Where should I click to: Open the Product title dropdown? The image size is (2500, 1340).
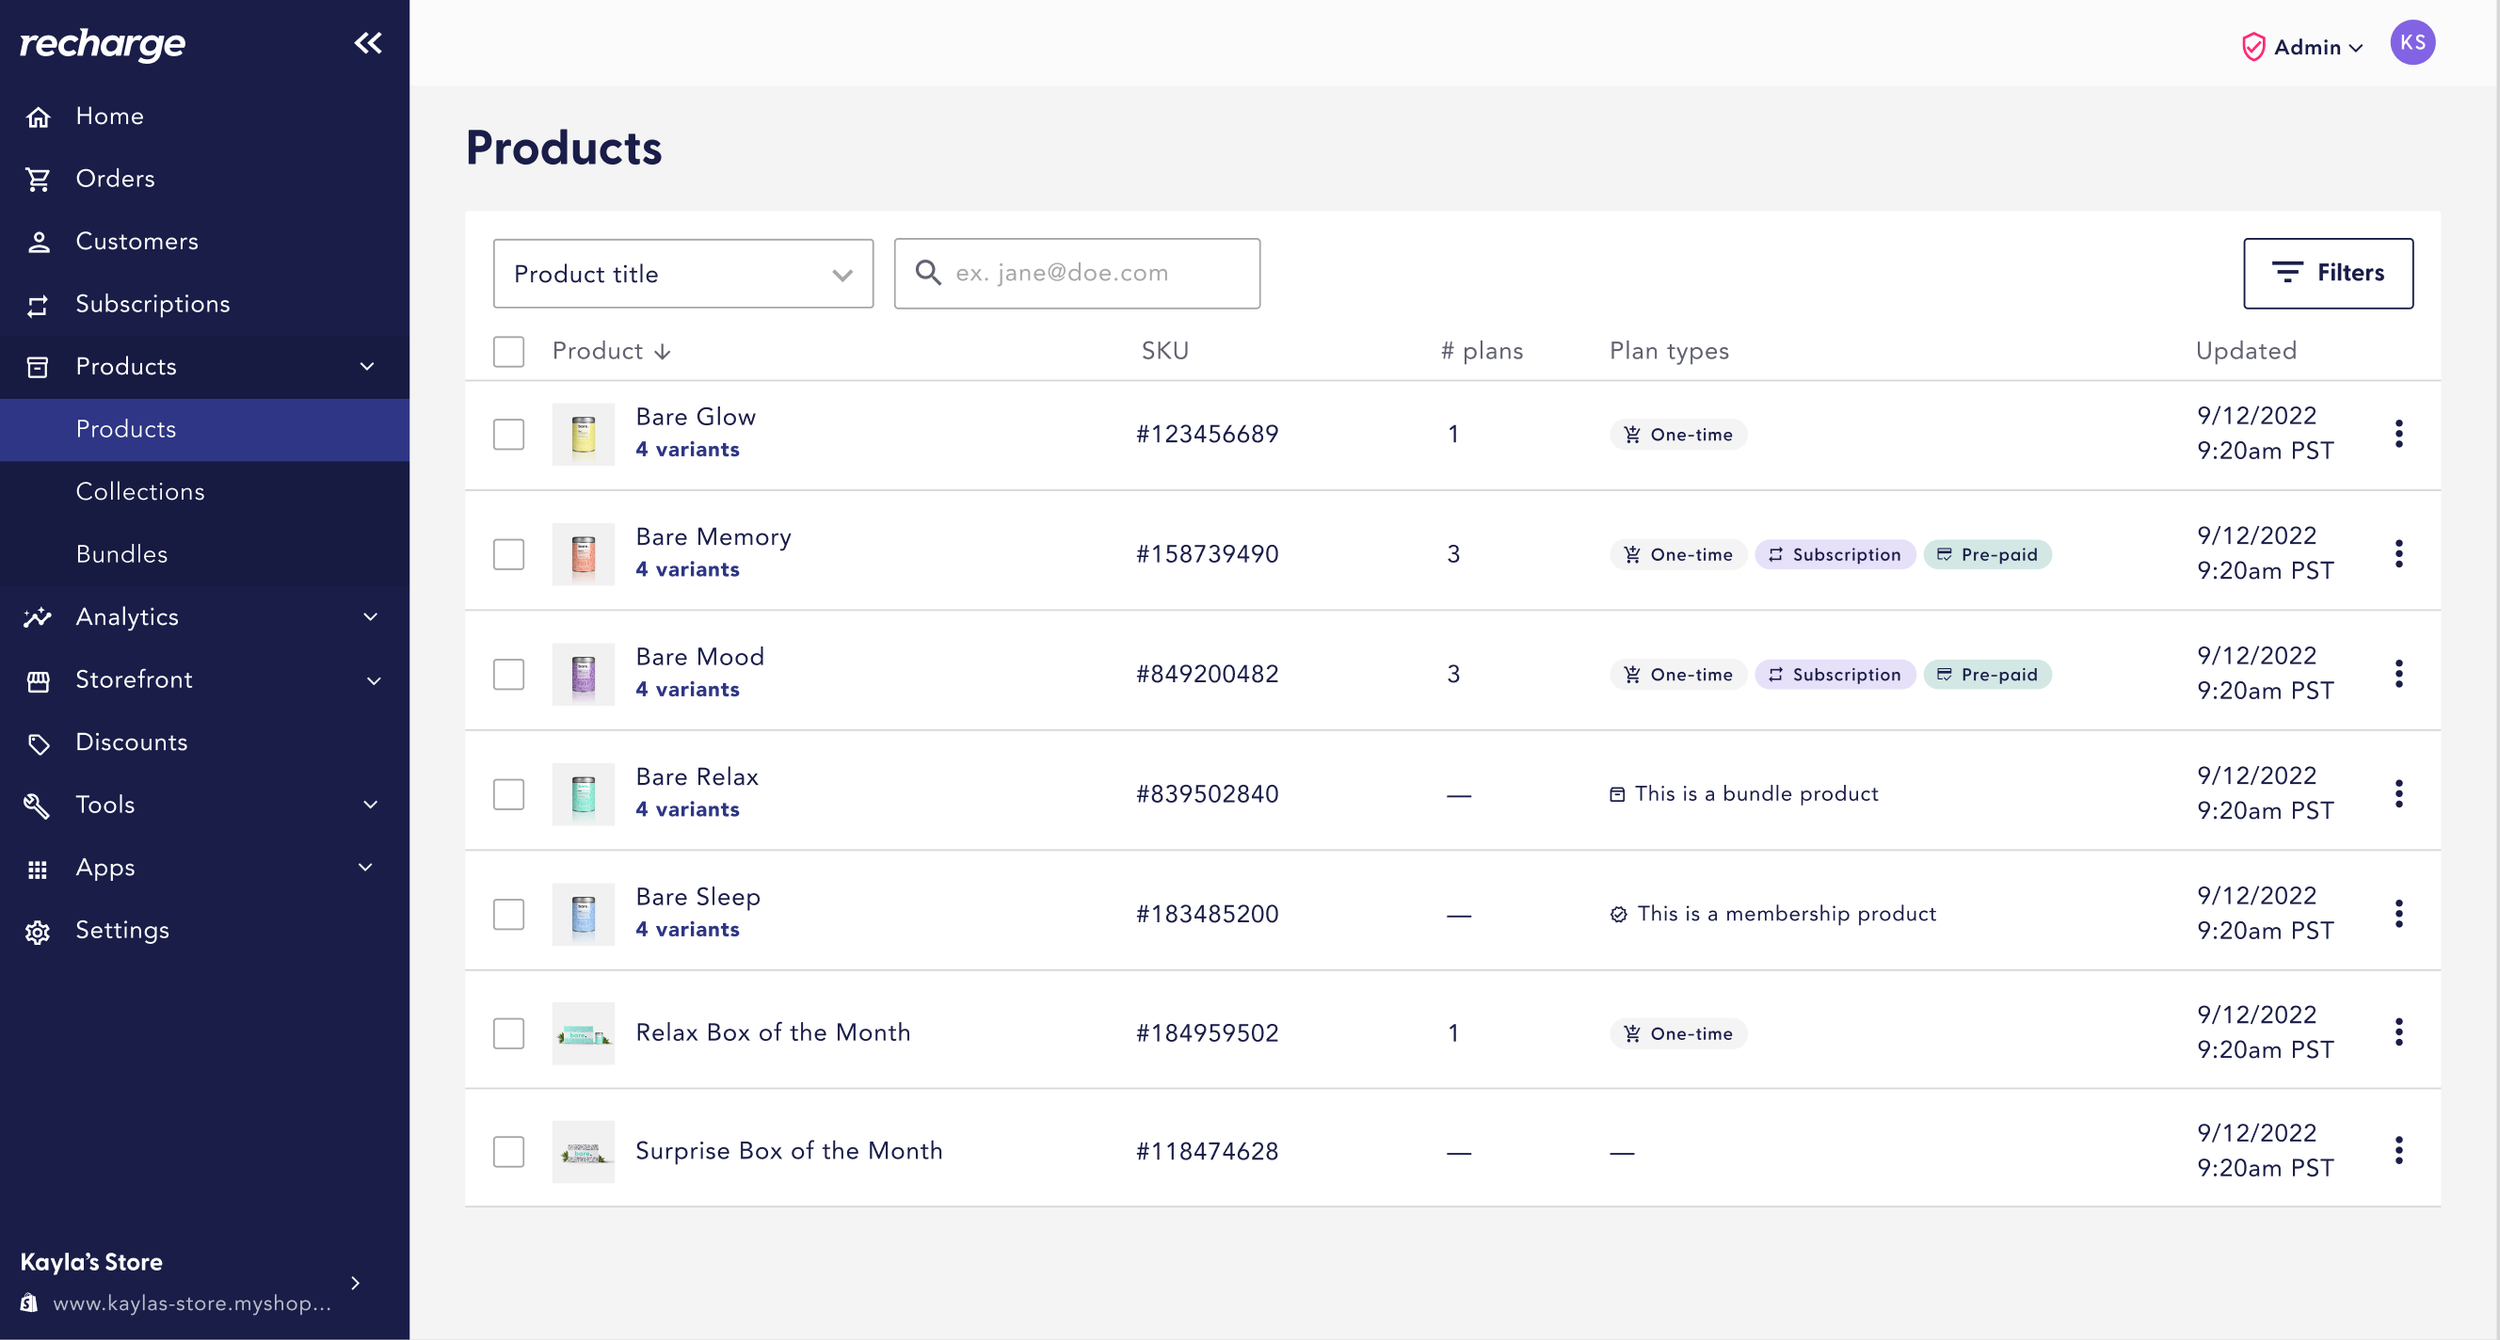point(683,274)
